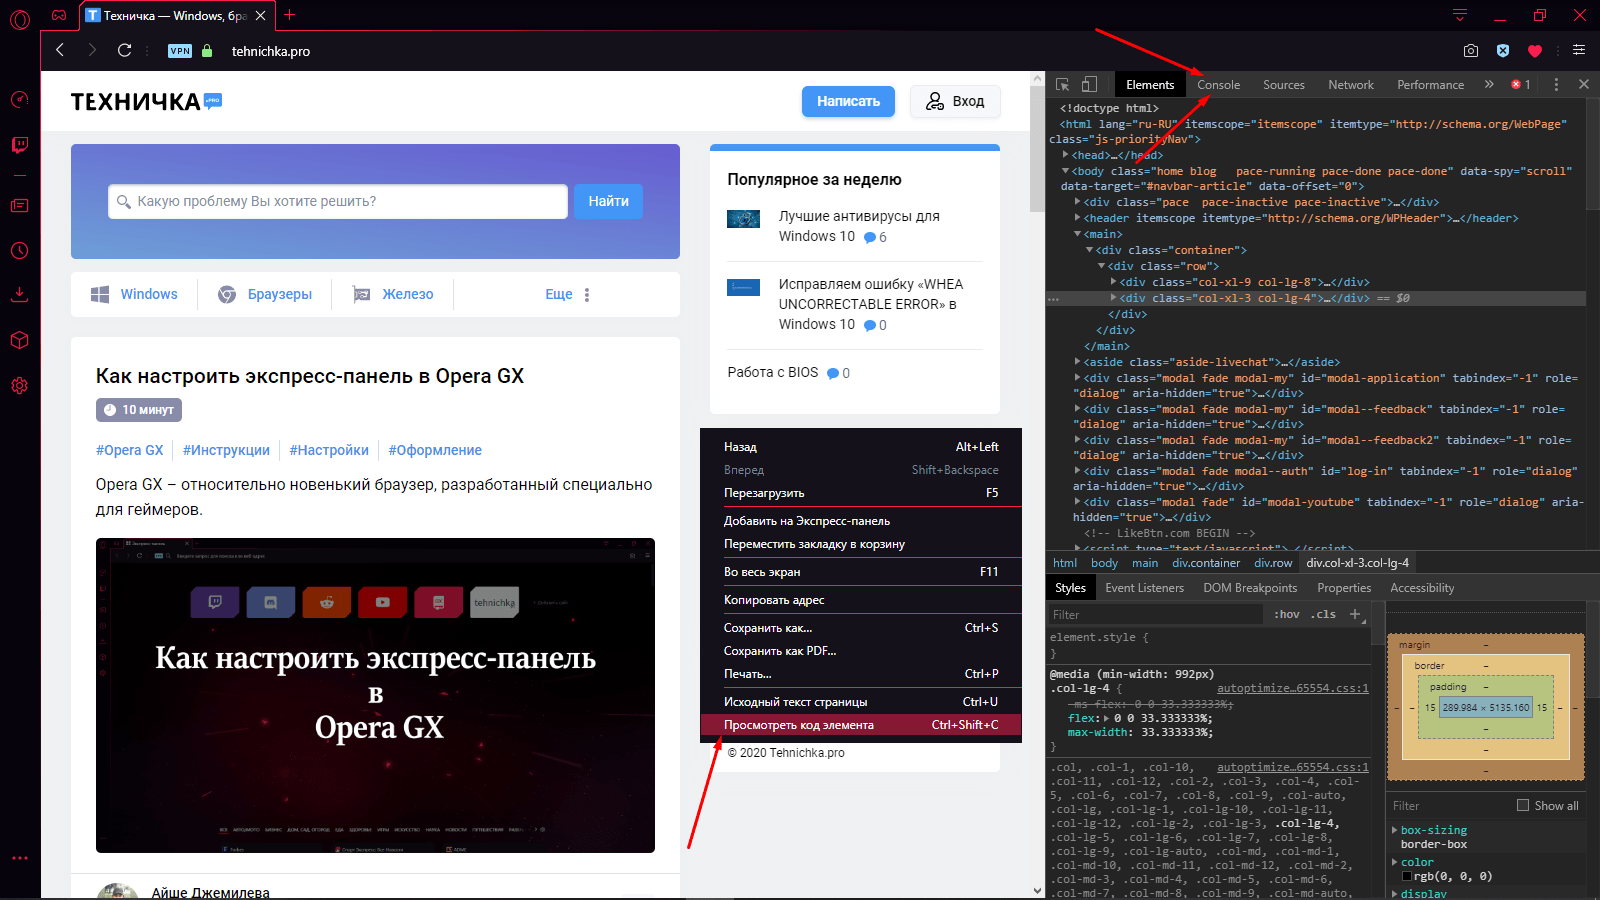Click the three-dots sidebar setup icon
Image resolution: width=1600 pixels, height=900 pixels.
click(x=19, y=858)
